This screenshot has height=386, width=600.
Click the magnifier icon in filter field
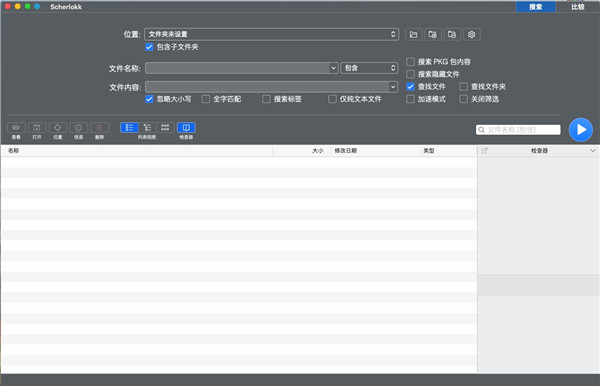[482, 130]
